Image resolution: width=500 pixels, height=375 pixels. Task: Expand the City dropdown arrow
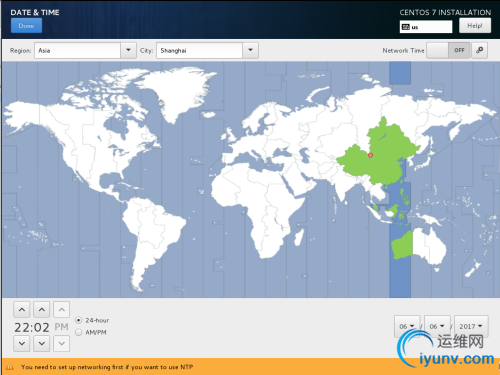250,50
